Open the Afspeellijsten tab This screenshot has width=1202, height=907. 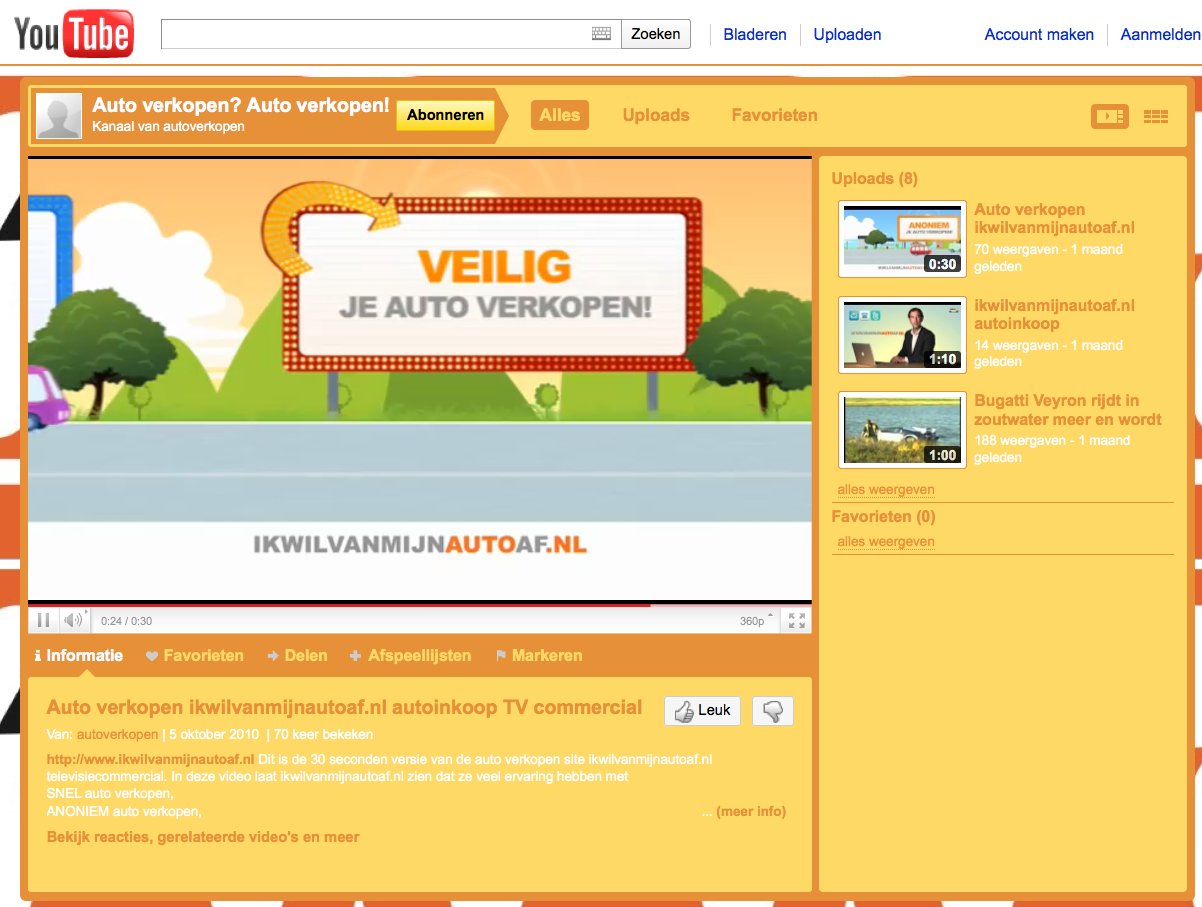pos(410,656)
